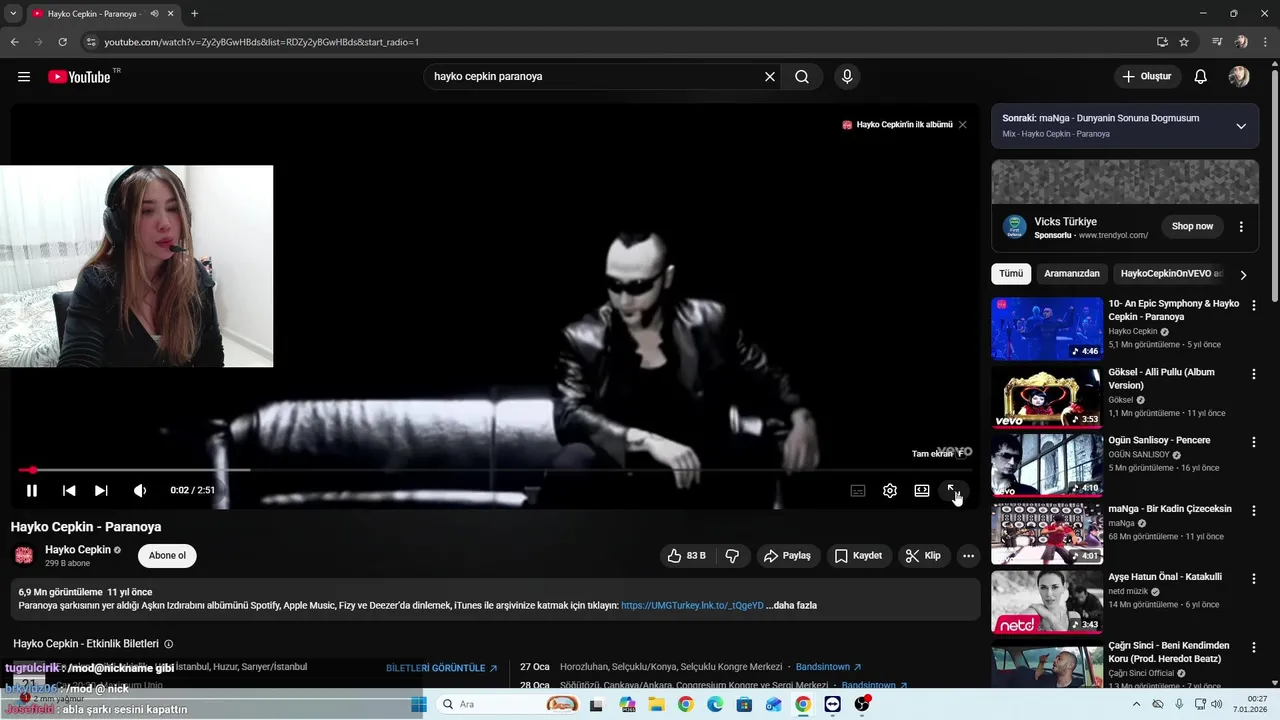Open the UMGTurkey link in description
Screen dimensions: 1280x720
(x=692, y=606)
